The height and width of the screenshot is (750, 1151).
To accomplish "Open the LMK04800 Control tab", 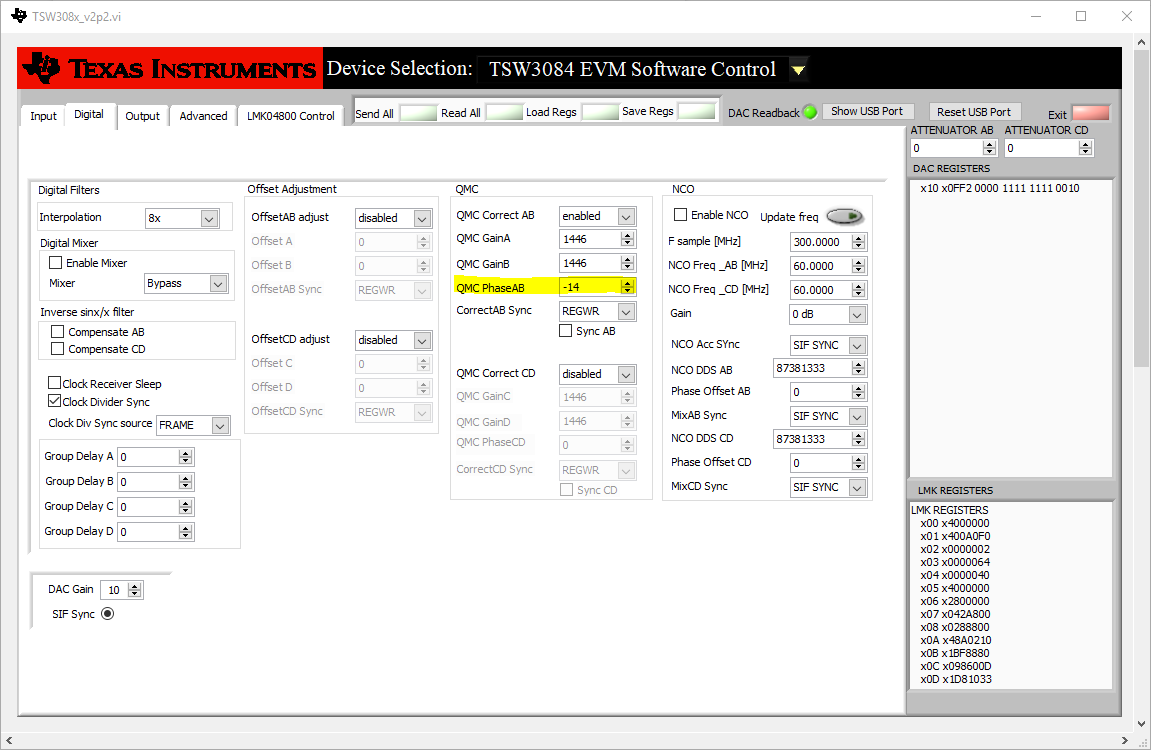I will coord(291,116).
